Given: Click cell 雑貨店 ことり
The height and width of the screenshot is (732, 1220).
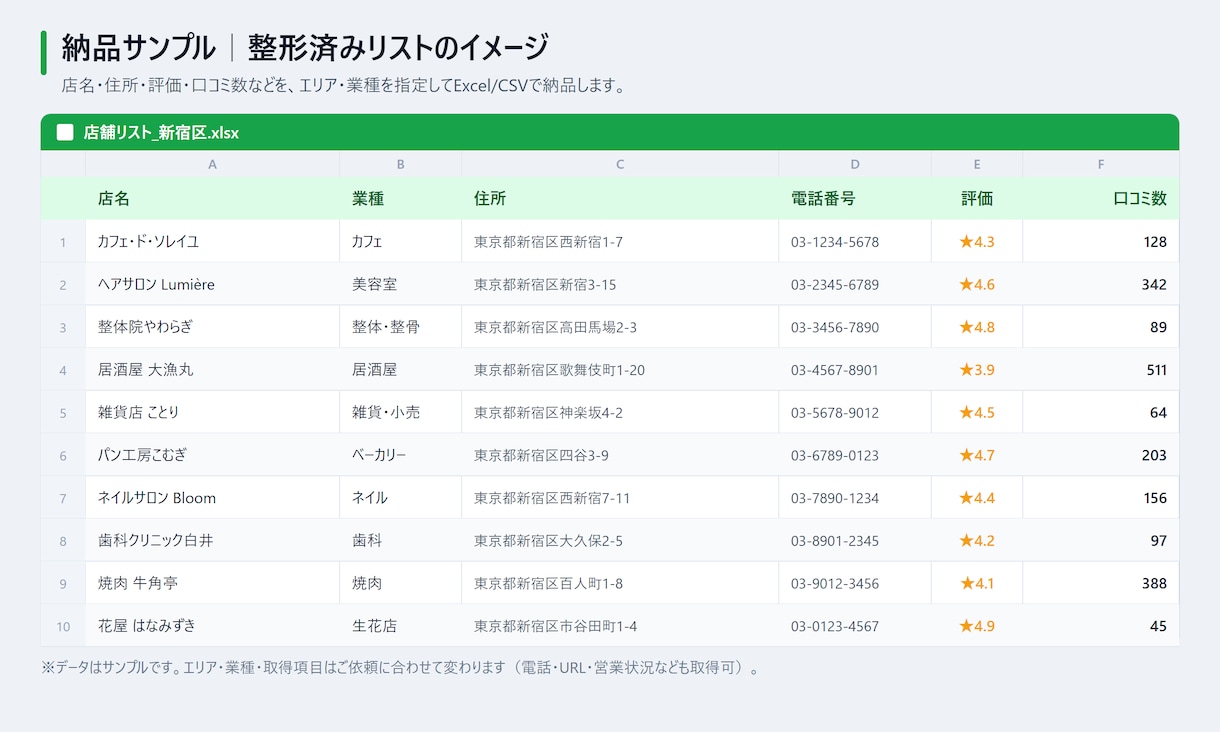Looking at the screenshot, I should [212, 412].
